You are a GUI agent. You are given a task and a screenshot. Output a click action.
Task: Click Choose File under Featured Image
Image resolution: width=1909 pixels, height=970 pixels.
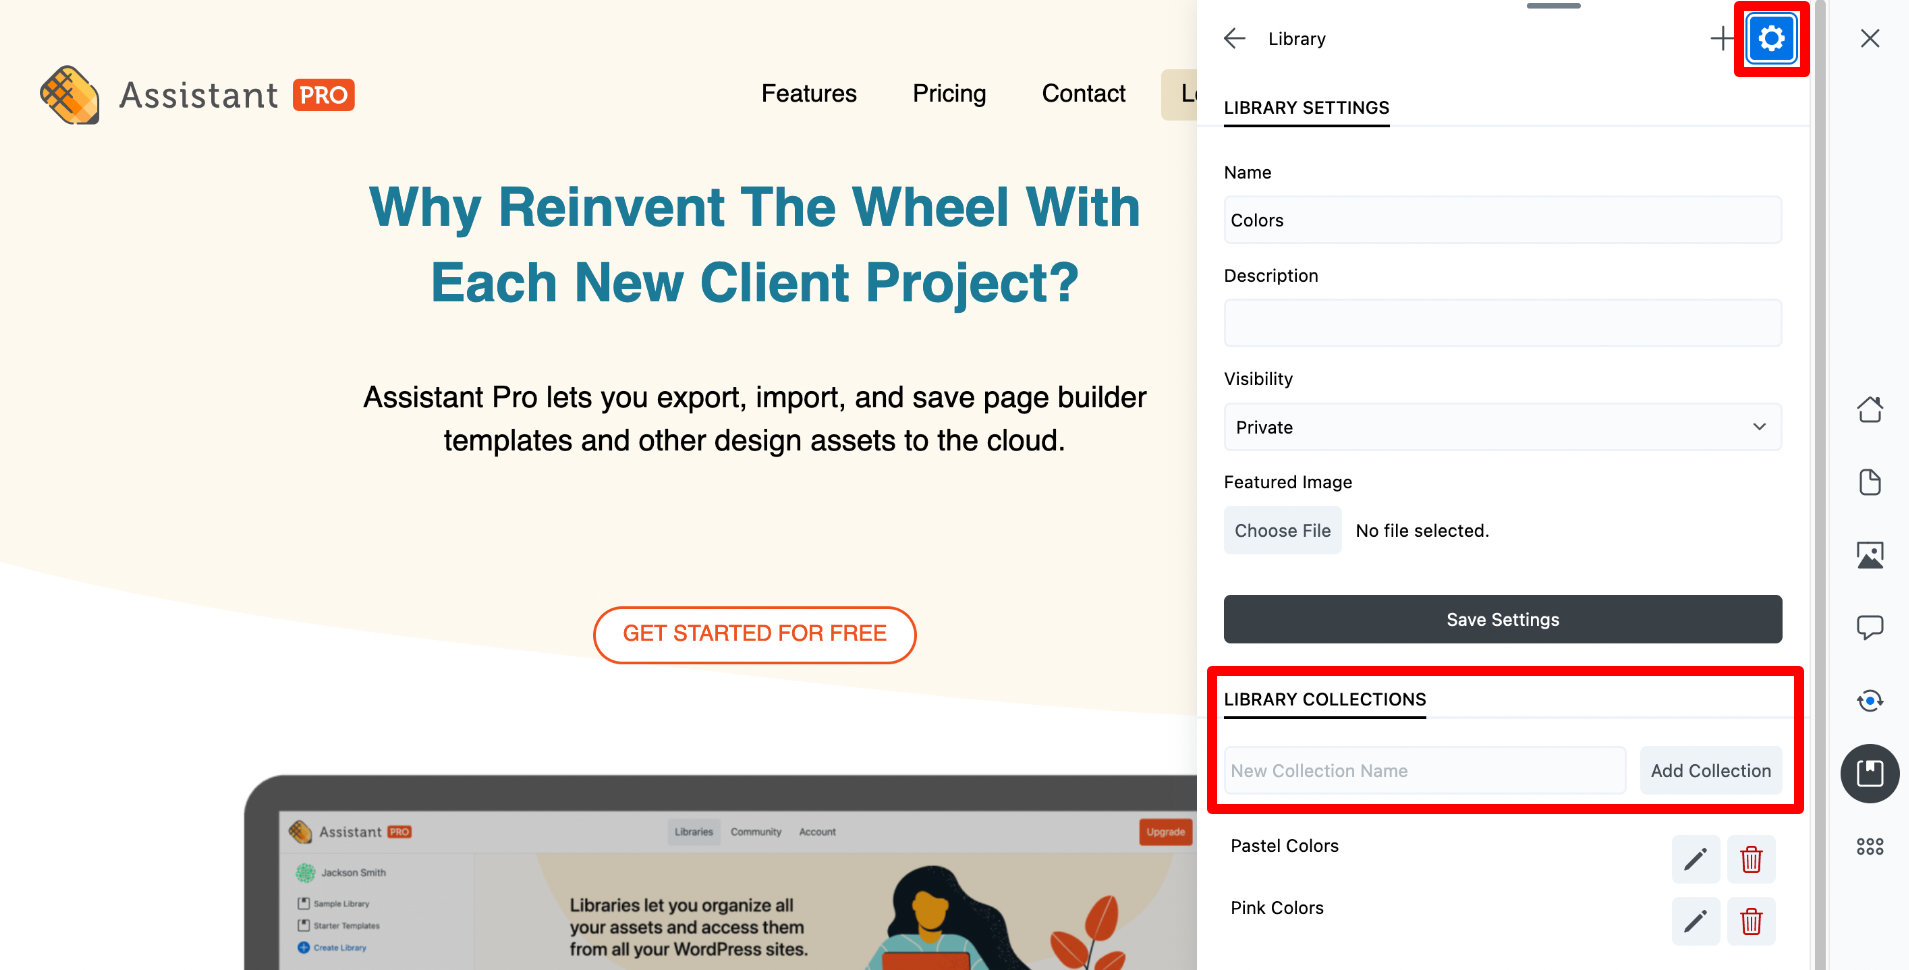(1283, 530)
